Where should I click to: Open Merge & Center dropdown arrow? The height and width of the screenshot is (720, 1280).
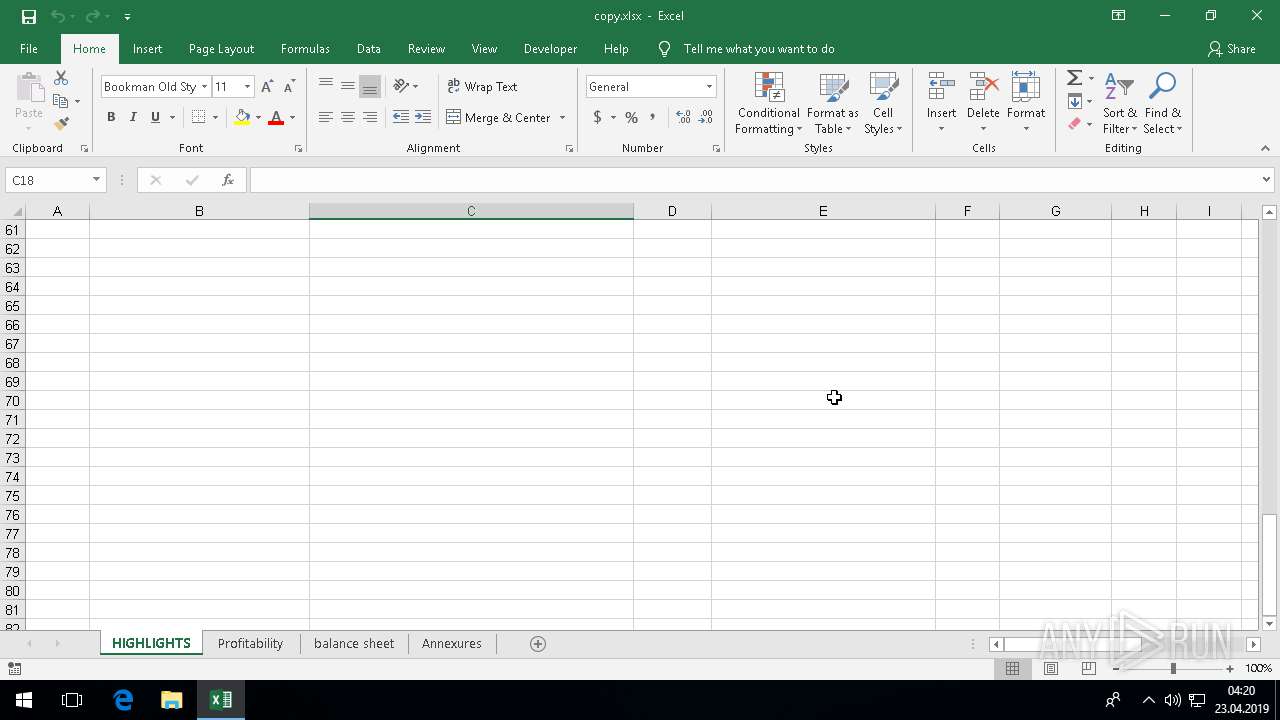click(562, 117)
